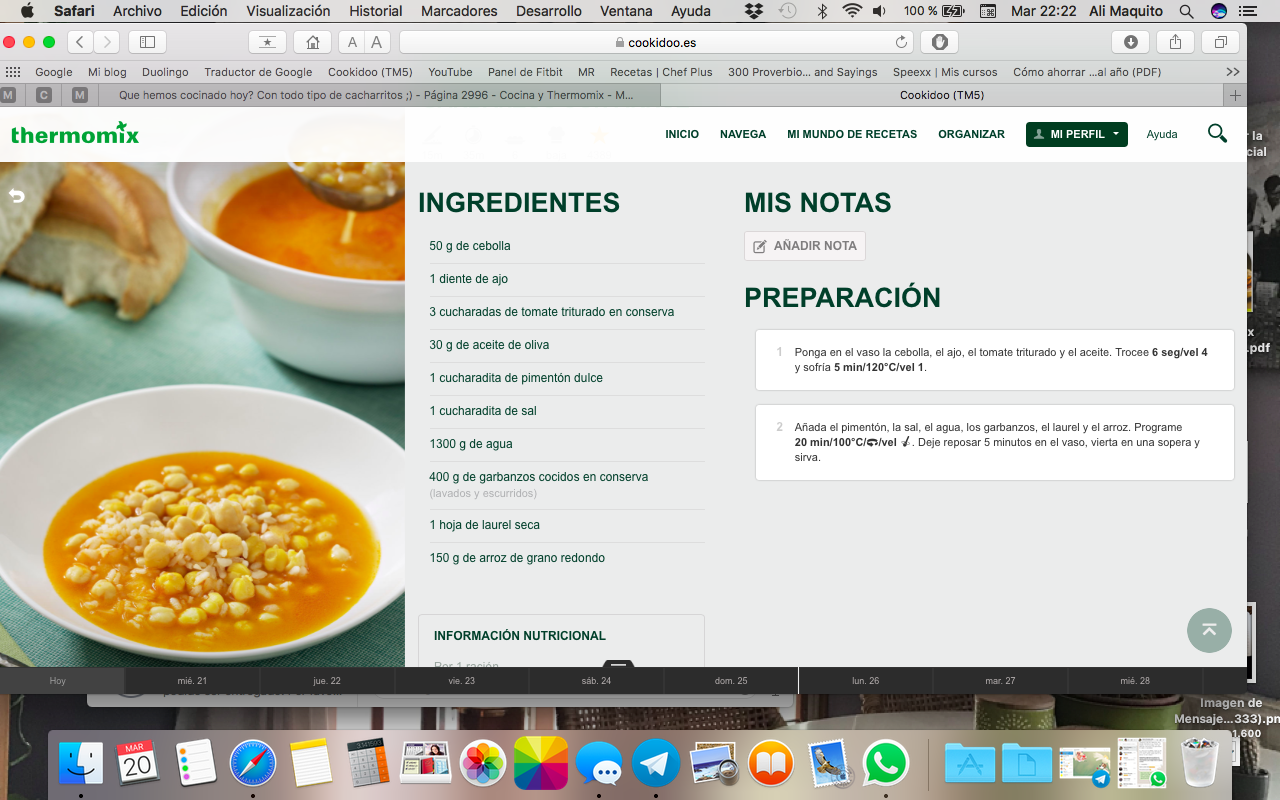
Task: Open Calculator from the Dock
Action: pos(368,764)
